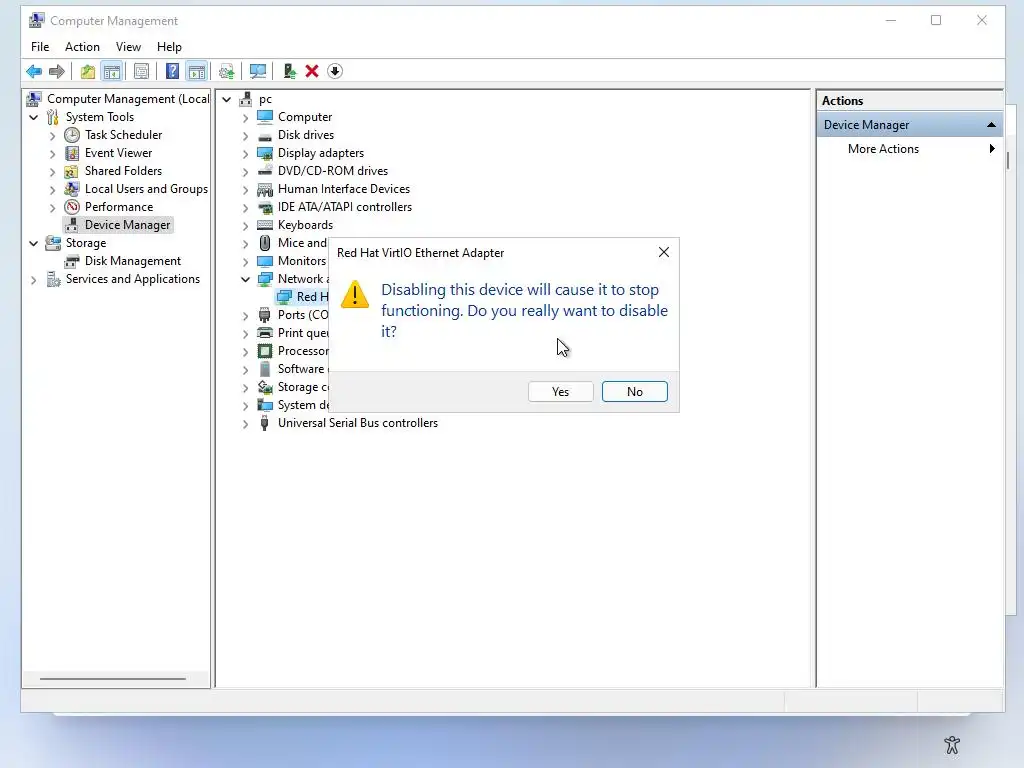Click the accessibility icon at bottom right
1024x768 pixels.
[952, 744]
